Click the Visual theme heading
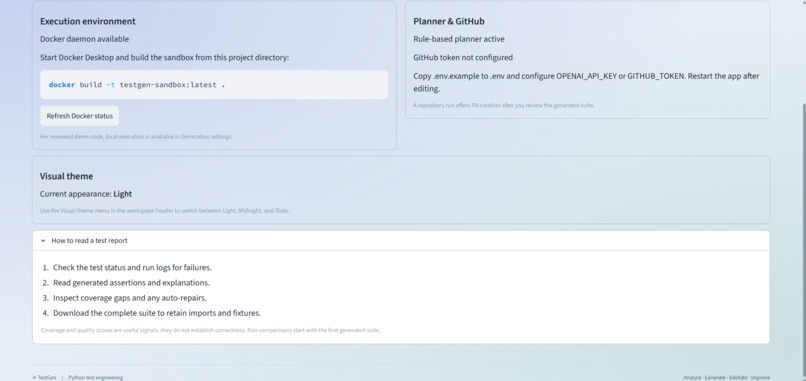806x381 pixels. 66,176
